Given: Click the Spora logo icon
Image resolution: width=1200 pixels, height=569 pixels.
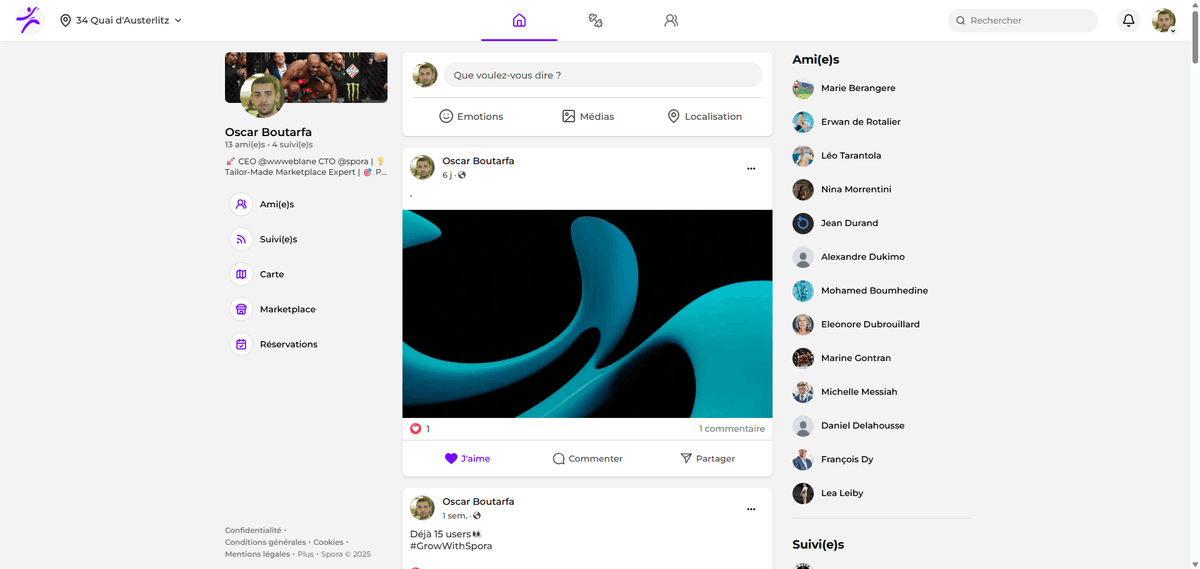Looking at the screenshot, I should (29, 20).
